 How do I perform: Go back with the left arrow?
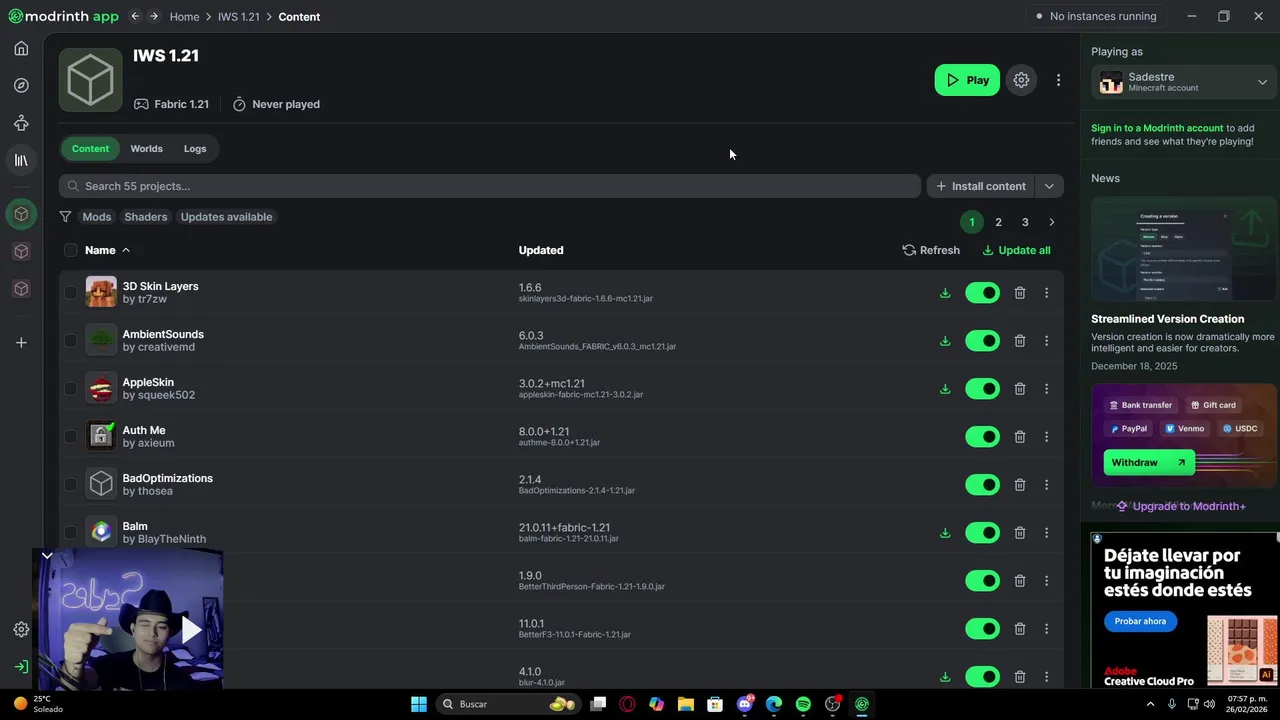pos(135,16)
